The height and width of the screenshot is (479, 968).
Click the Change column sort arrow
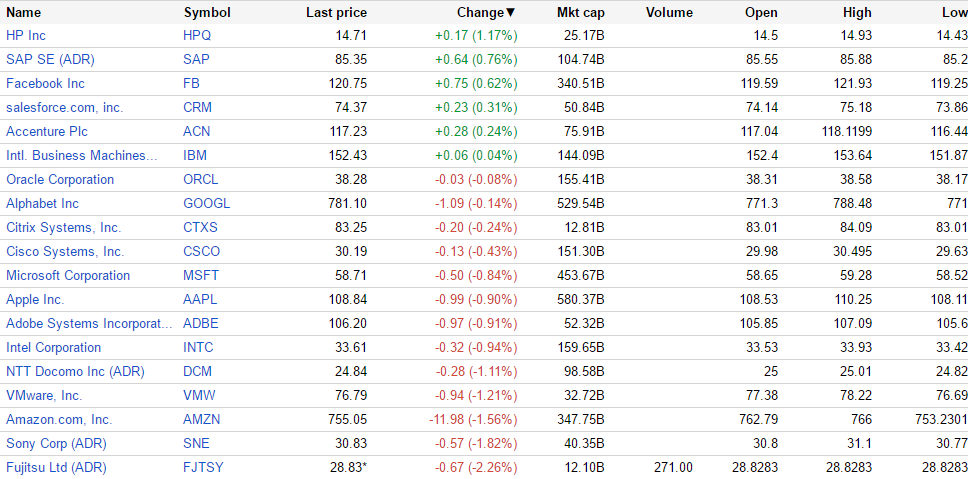coord(510,13)
